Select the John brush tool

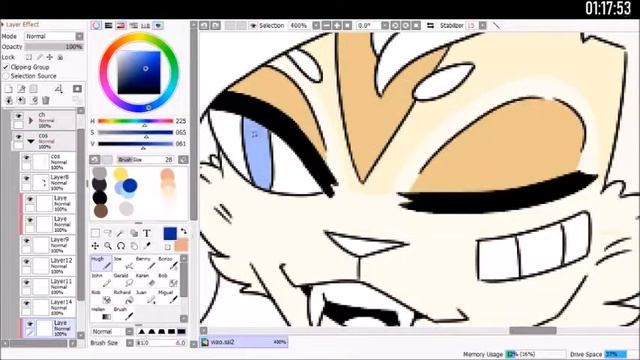(101, 280)
